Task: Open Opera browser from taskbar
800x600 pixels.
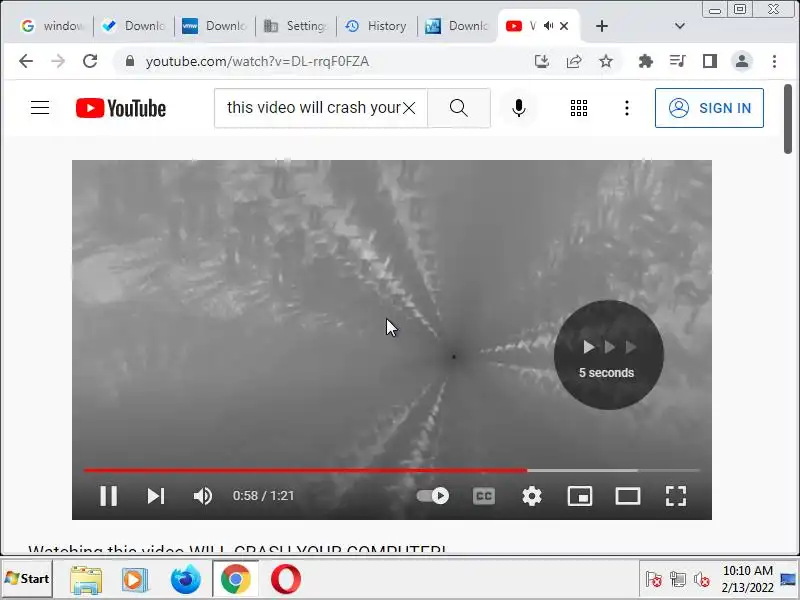Action: coord(286,579)
